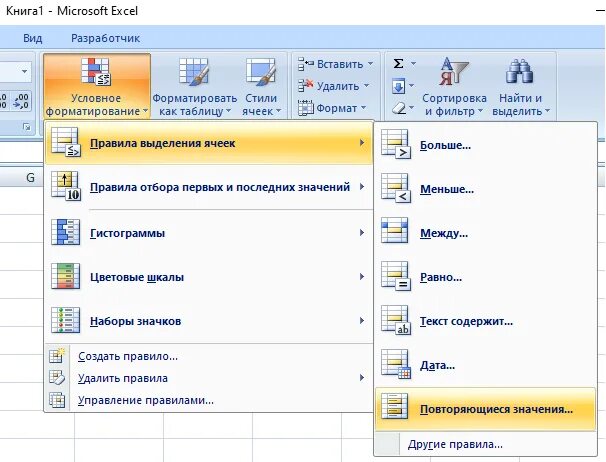
Task: Open the Удалить cells dropdown arrow
Action: pyautogui.click(x=366, y=85)
